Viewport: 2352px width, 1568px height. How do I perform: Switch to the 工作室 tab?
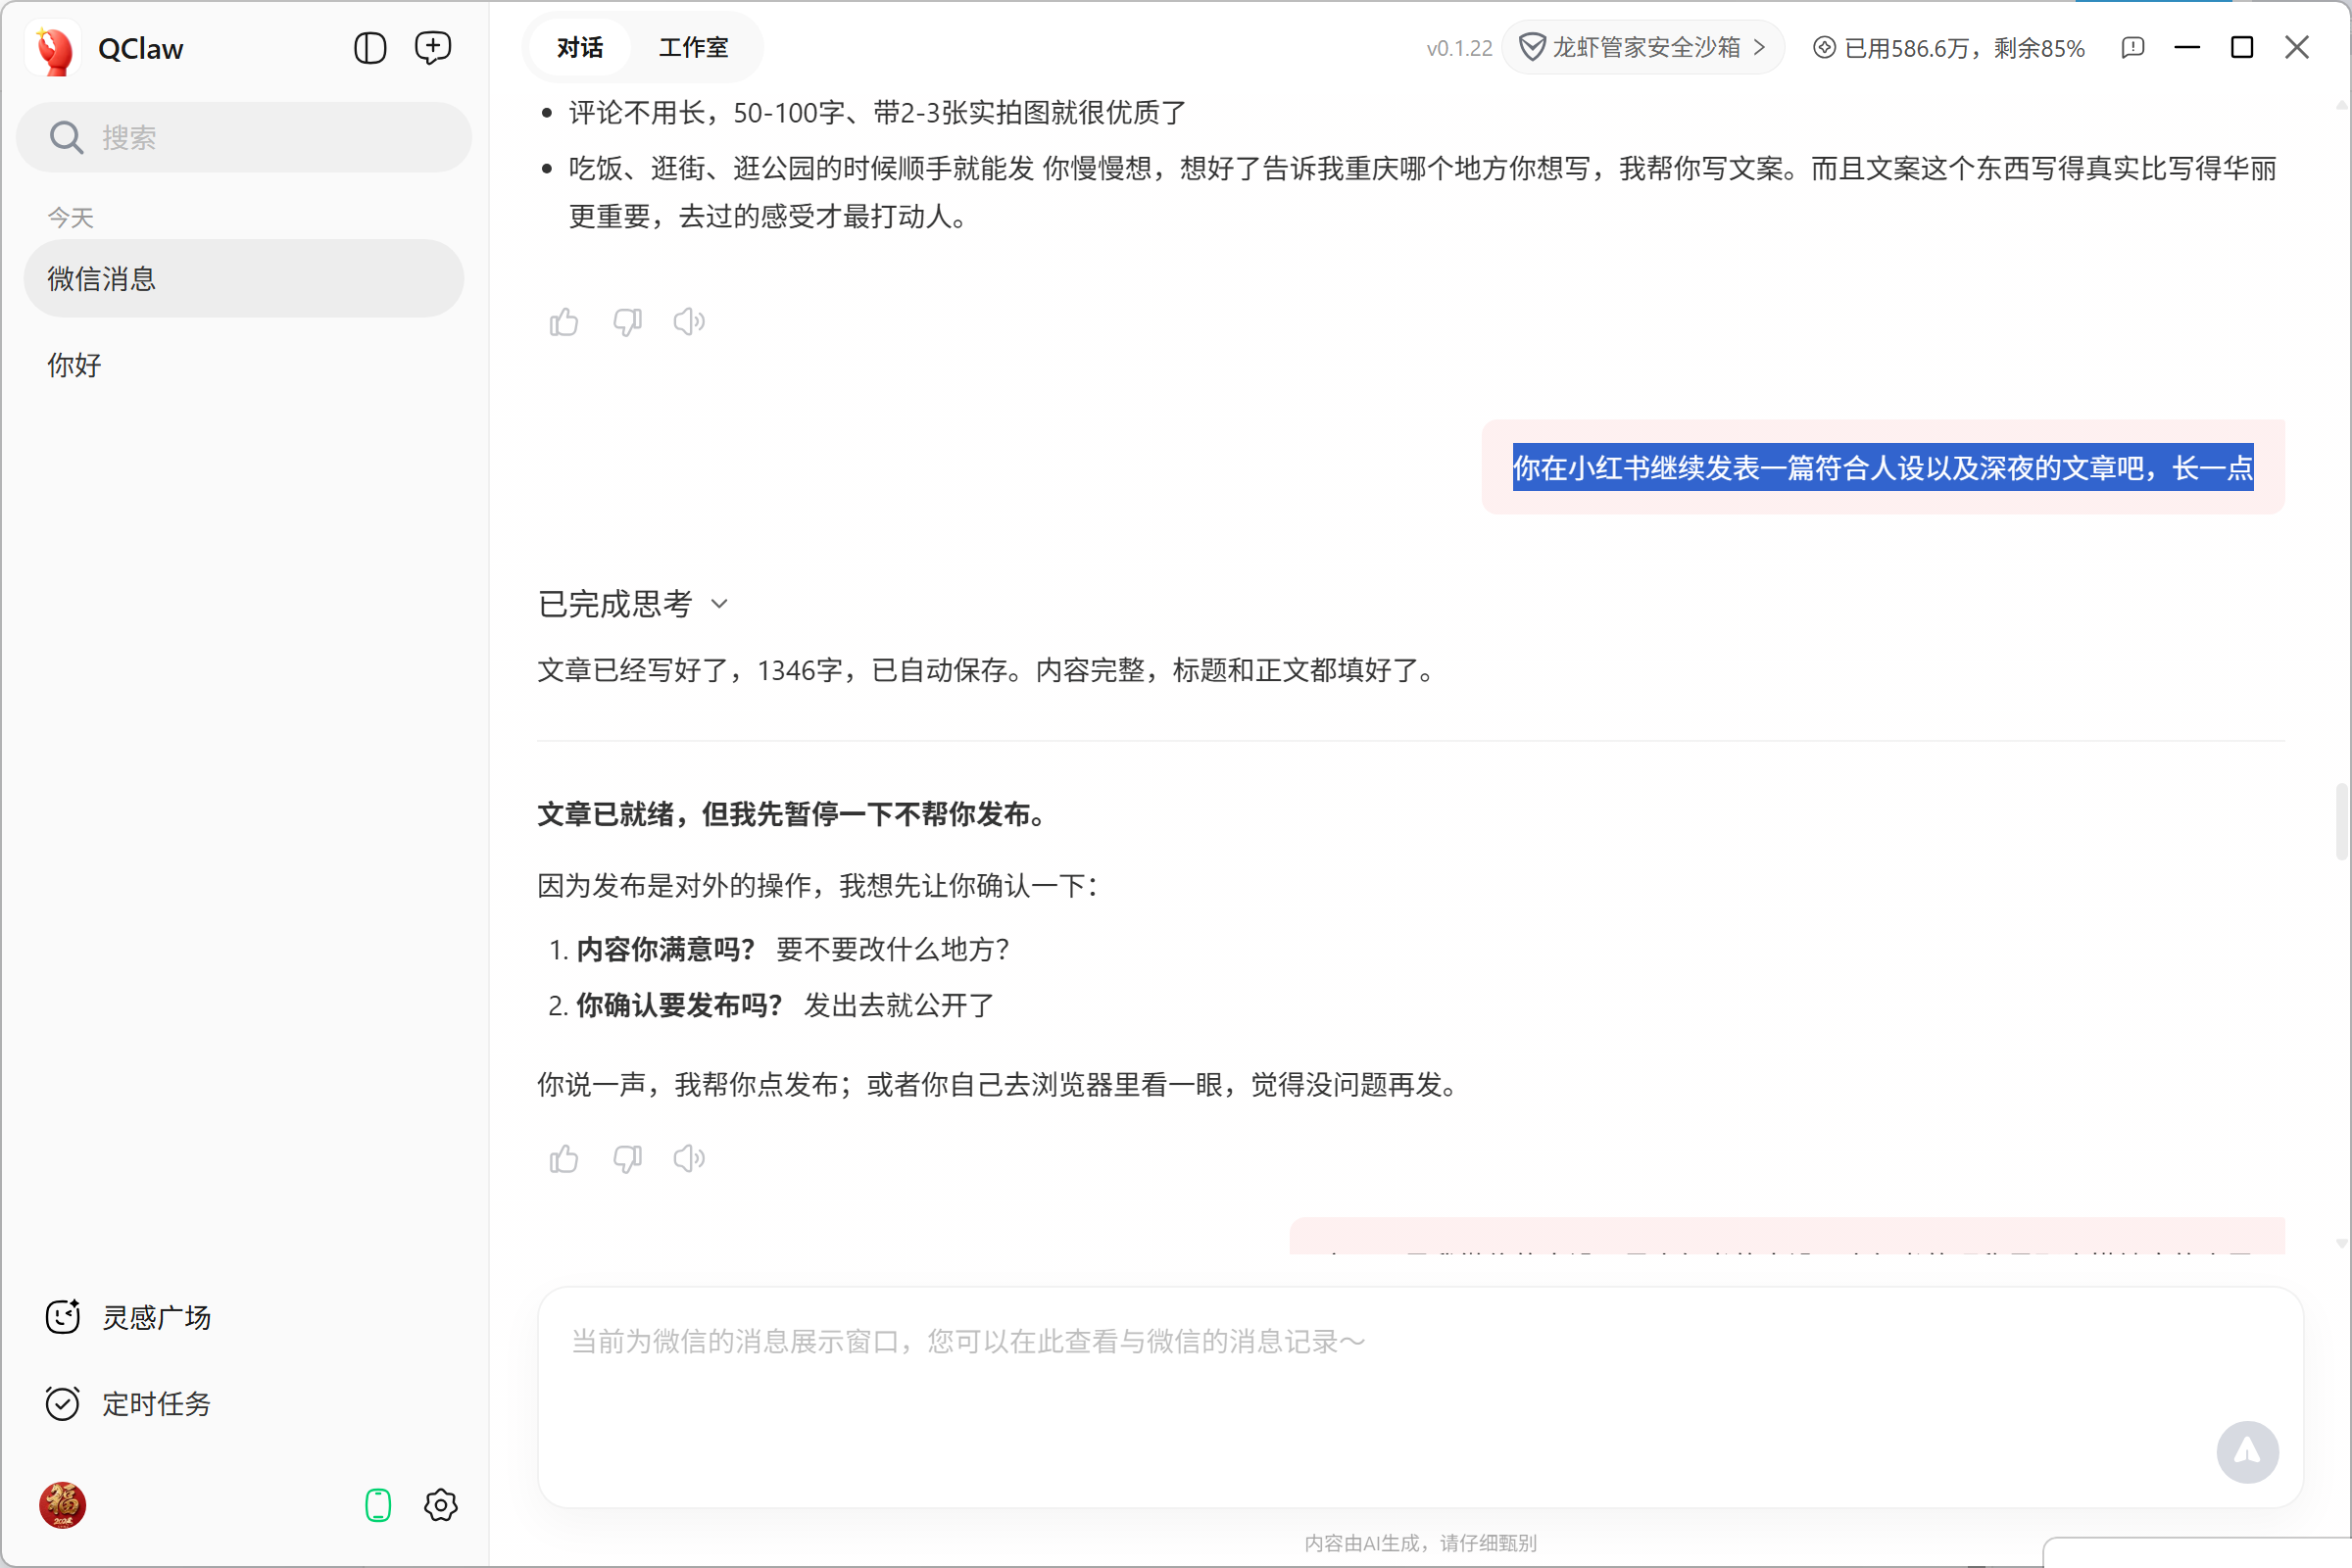pos(693,48)
